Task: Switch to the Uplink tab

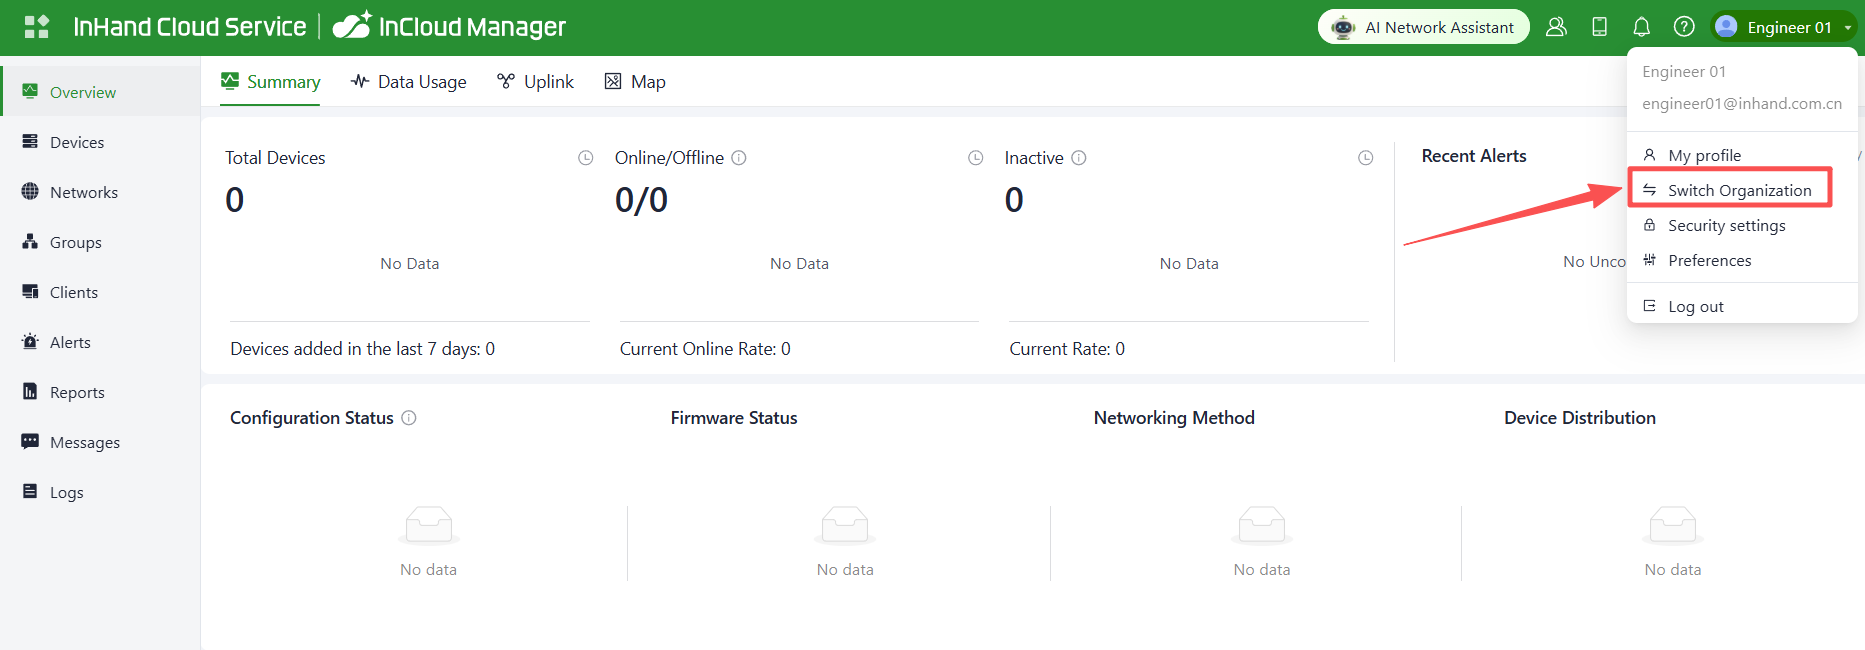Action: [x=536, y=82]
